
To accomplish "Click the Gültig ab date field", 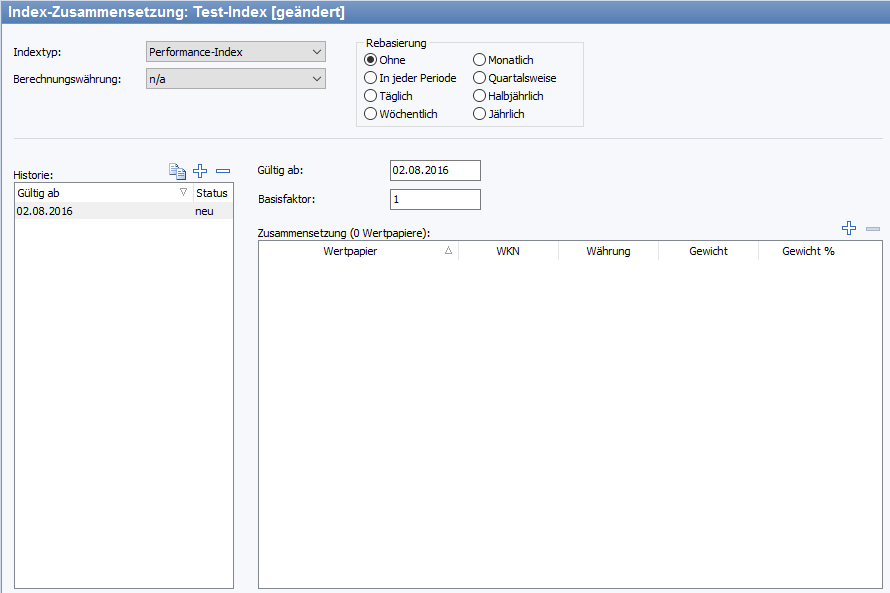I will coord(434,170).
